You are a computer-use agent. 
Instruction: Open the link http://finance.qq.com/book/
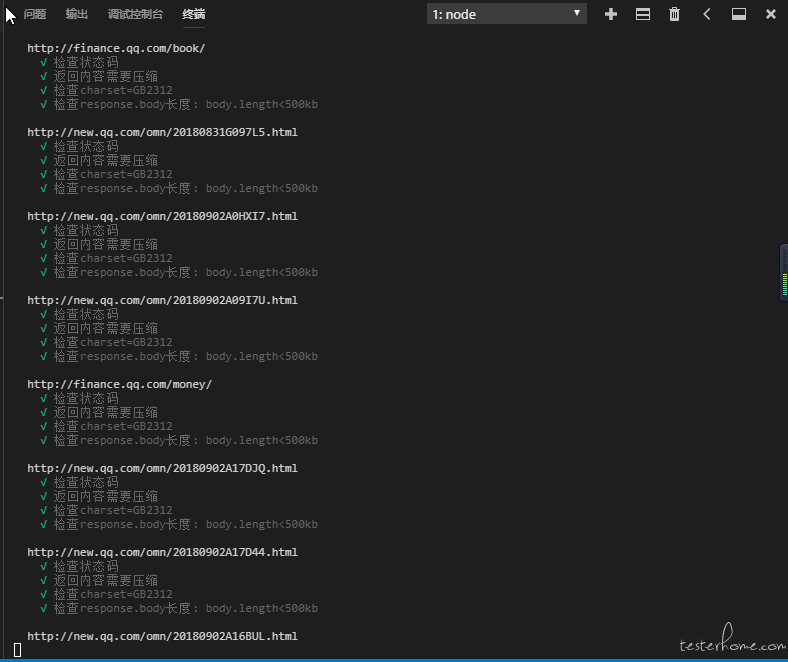[x=116, y=48]
